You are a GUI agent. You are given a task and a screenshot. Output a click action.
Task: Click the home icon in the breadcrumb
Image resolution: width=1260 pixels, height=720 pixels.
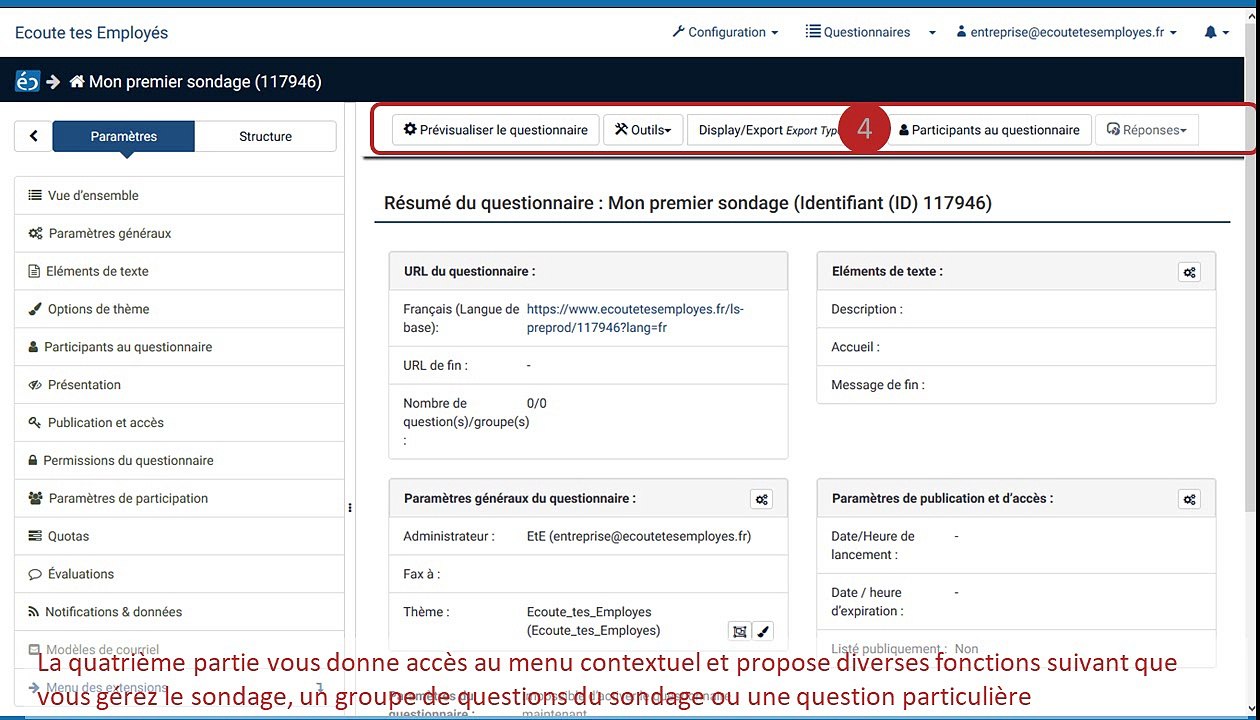pyautogui.click(x=77, y=82)
